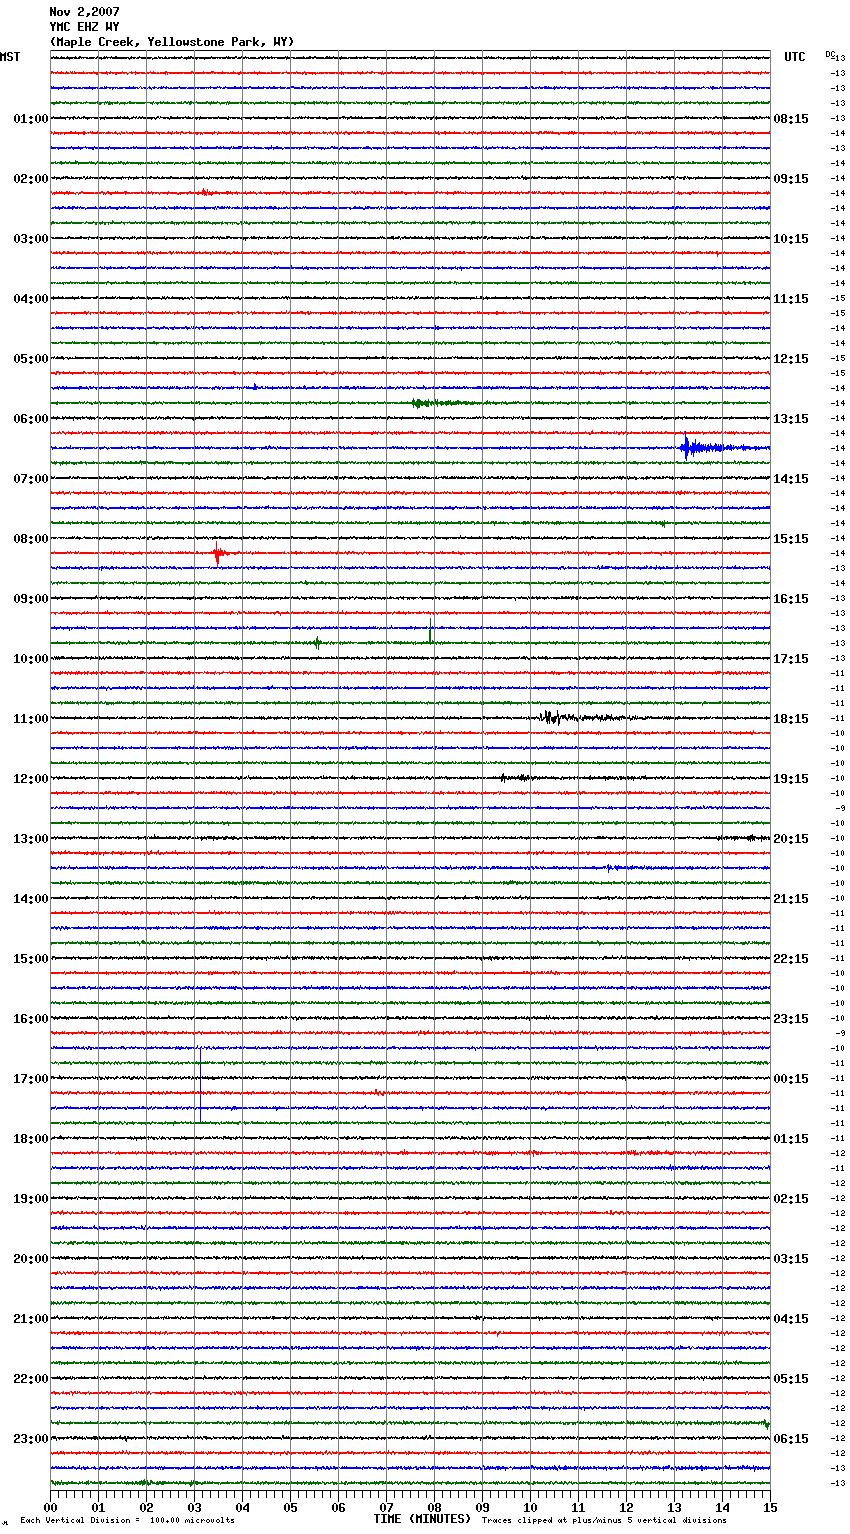Click the "15:15" UTC time label
This screenshot has height=1534, width=850.
tap(791, 539)
